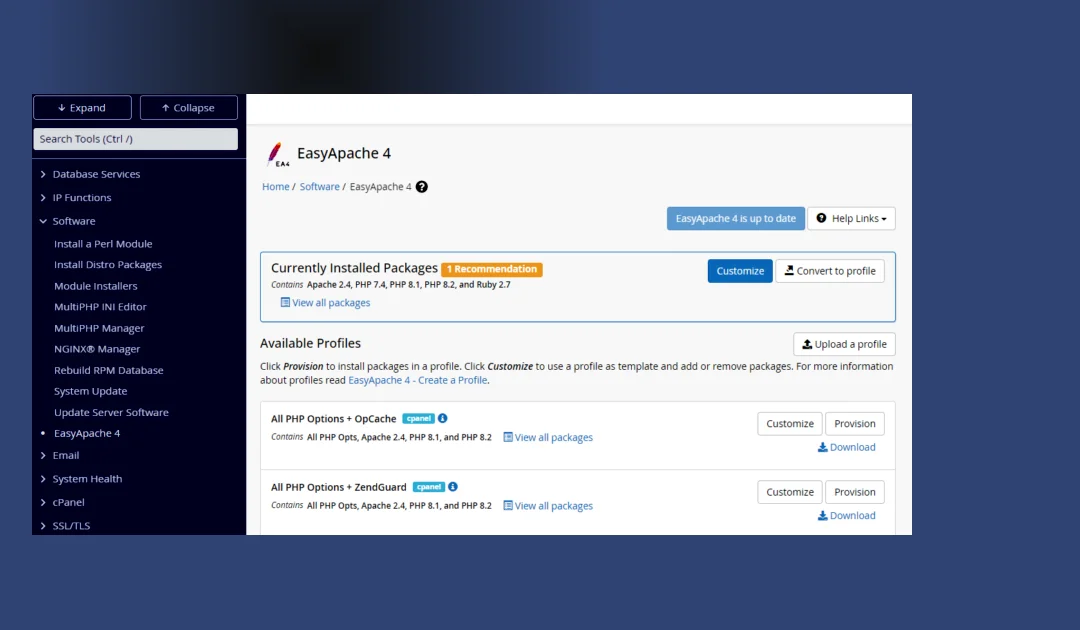The height and width of the screenshot is (630, 1080).
Task: Click the Currently Installed Packages heading
Action: (x=354, y=268)
